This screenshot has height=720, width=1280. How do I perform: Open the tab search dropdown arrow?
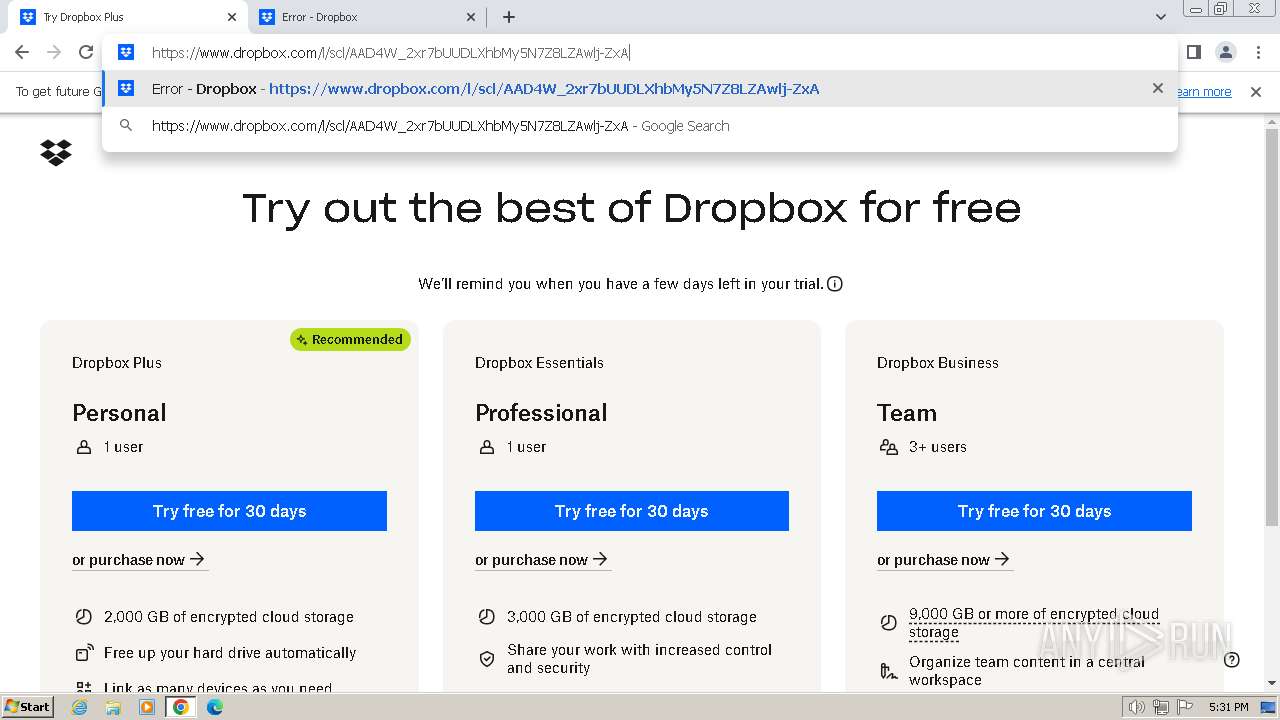(x=1160, y=17)
